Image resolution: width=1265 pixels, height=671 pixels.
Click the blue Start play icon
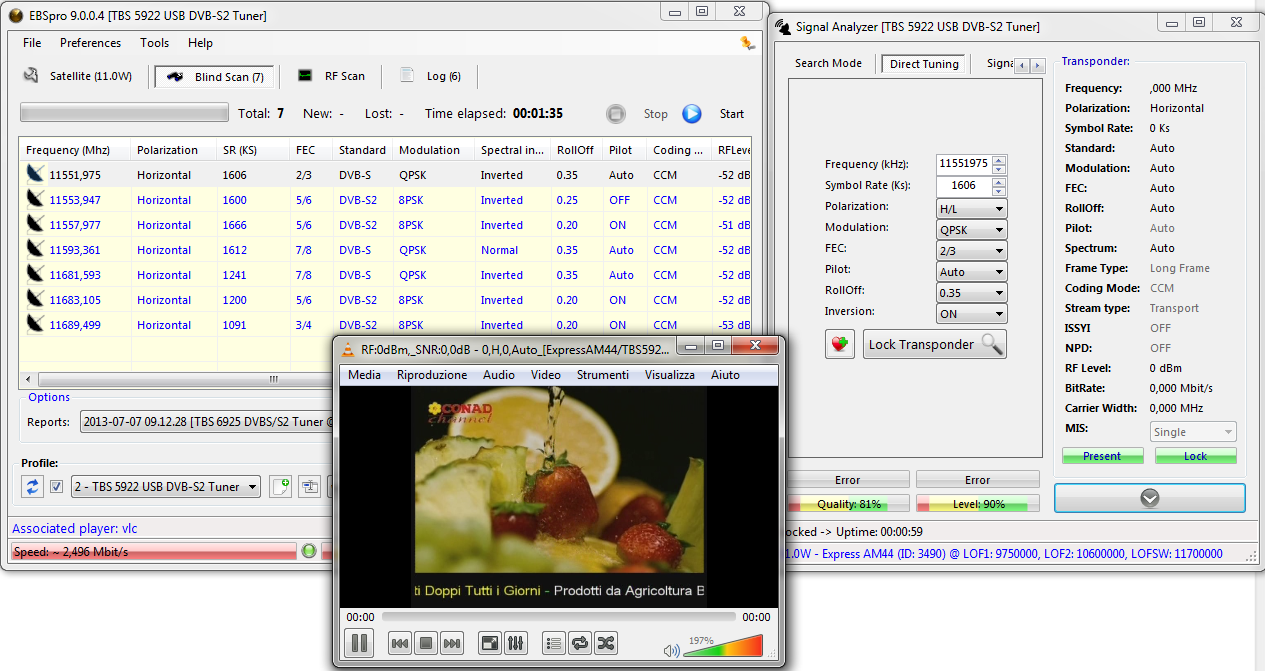tap(692, 114)
